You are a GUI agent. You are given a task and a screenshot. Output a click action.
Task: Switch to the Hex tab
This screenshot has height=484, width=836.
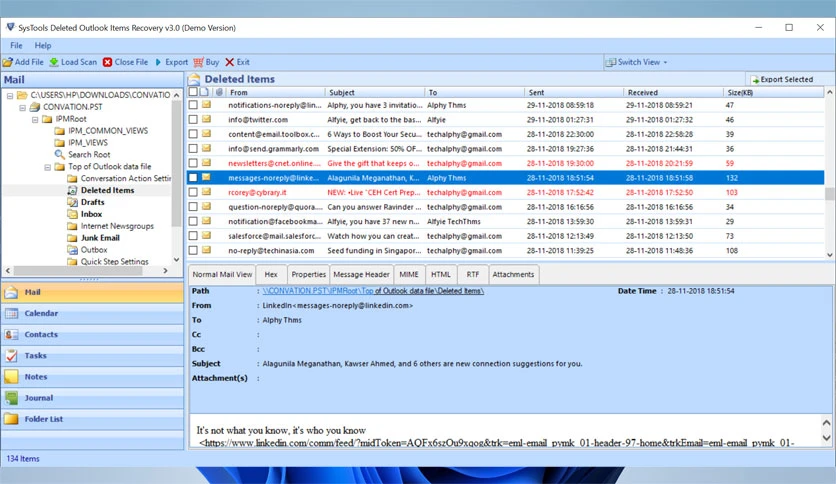click(x=271, y=275)
